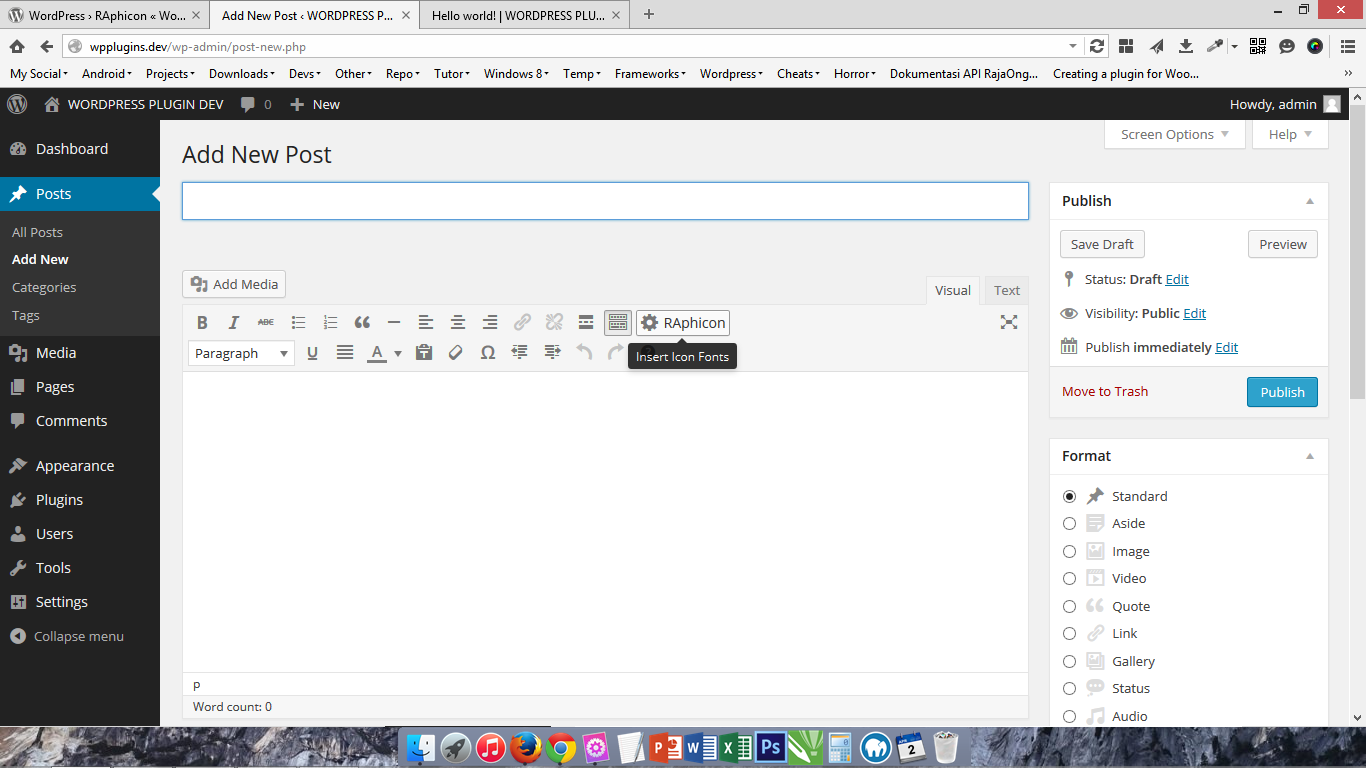Select the Status post format
This screenshot has height=768, width=1366.
click(1070, 688)
